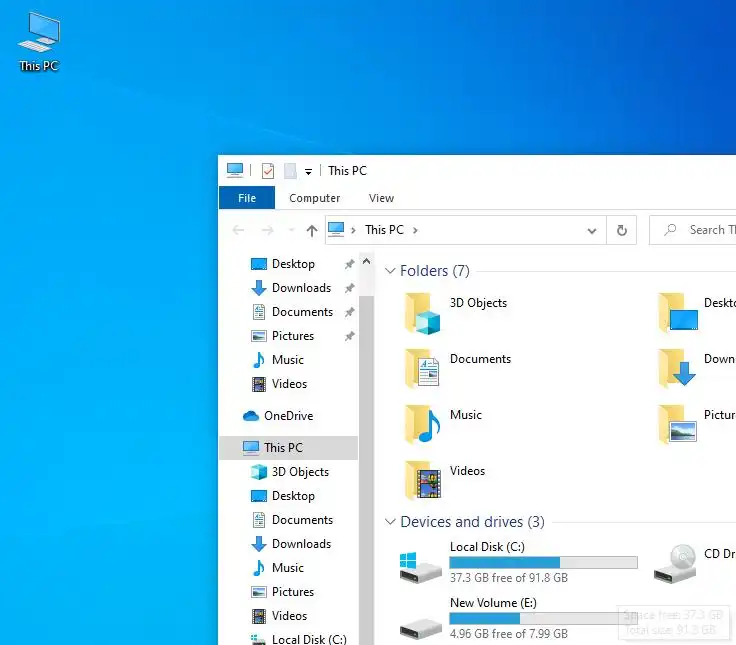
Task: Click the pin icon beside Pictures
Action: click(349, 336)
